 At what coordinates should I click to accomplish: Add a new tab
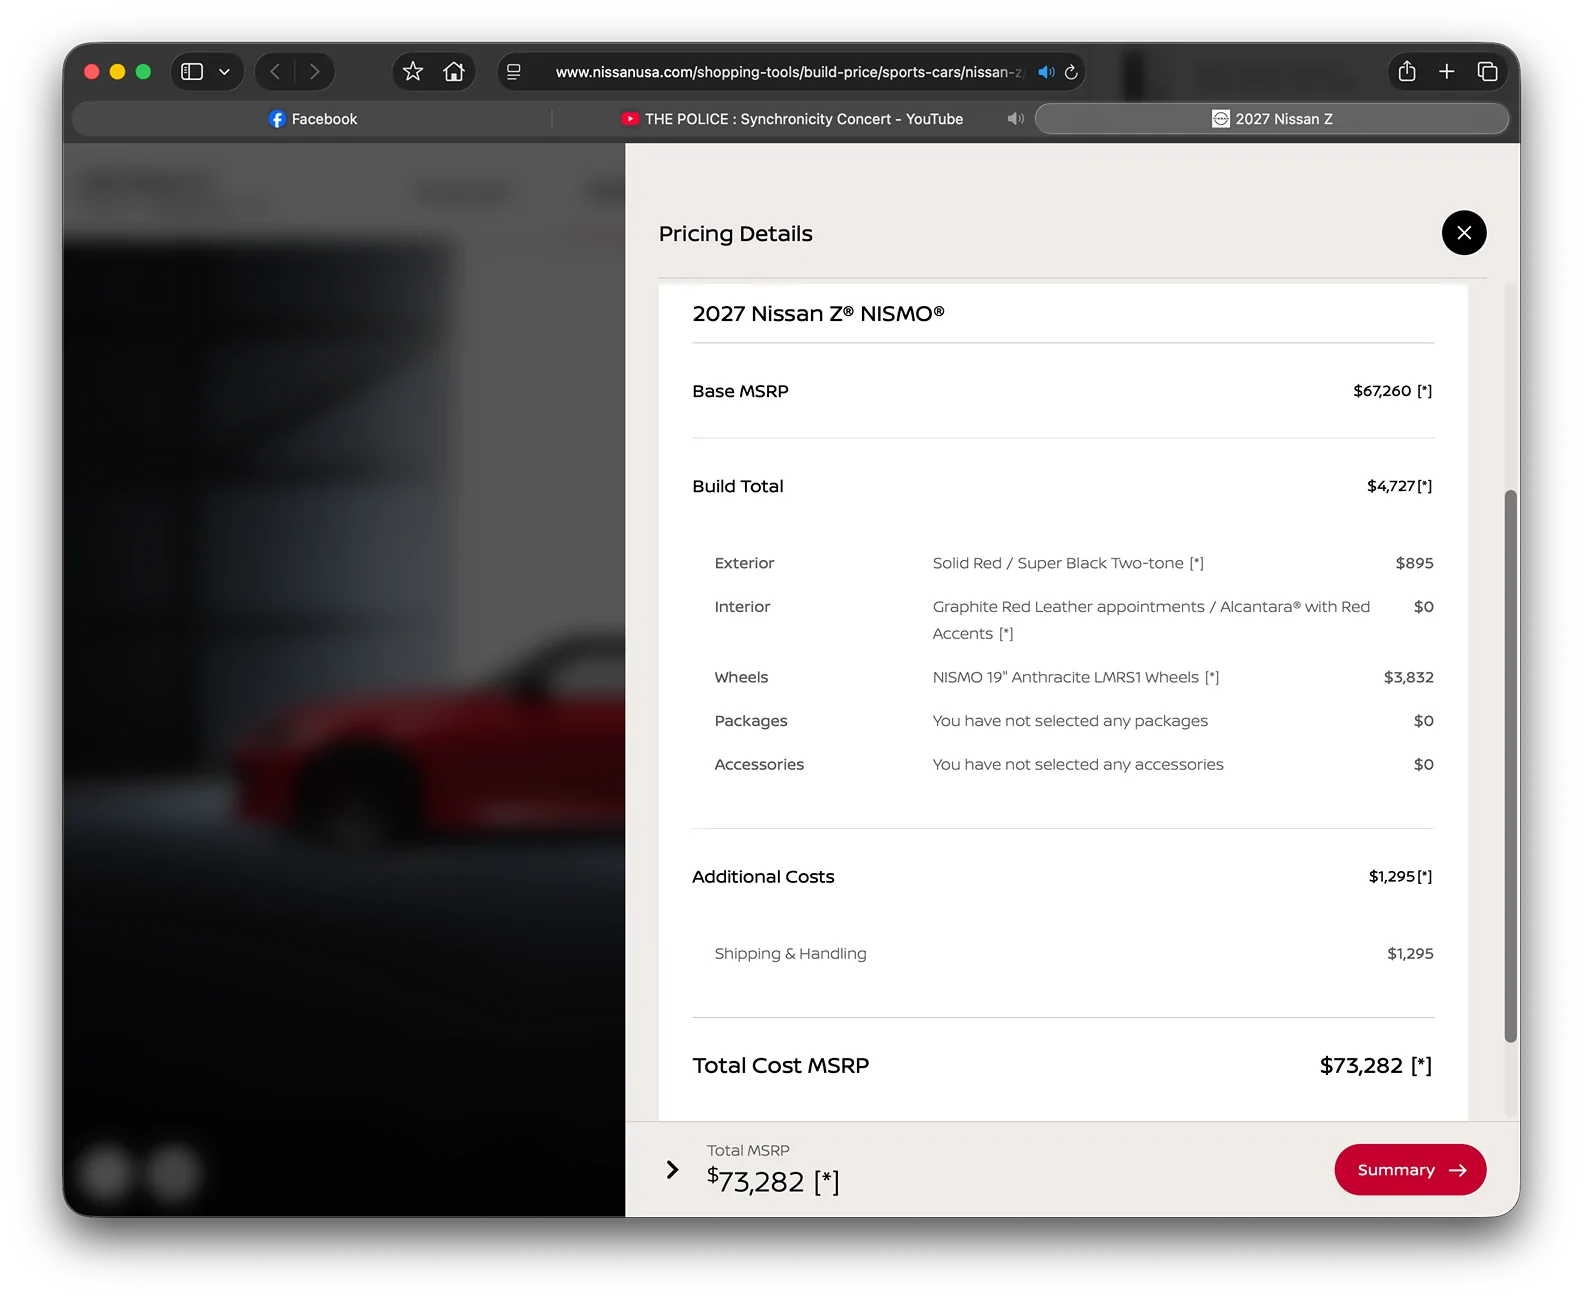[1446, 72]
